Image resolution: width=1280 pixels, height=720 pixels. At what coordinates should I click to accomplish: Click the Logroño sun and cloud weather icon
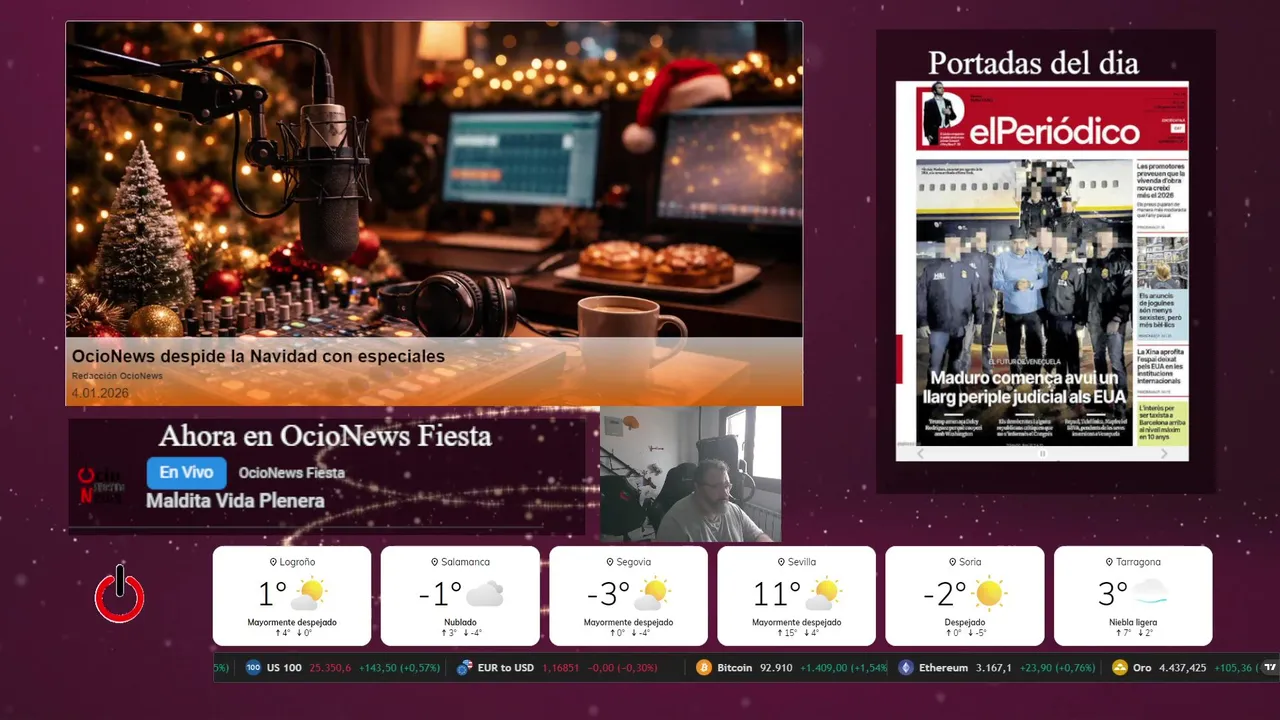tap(308, 594)
